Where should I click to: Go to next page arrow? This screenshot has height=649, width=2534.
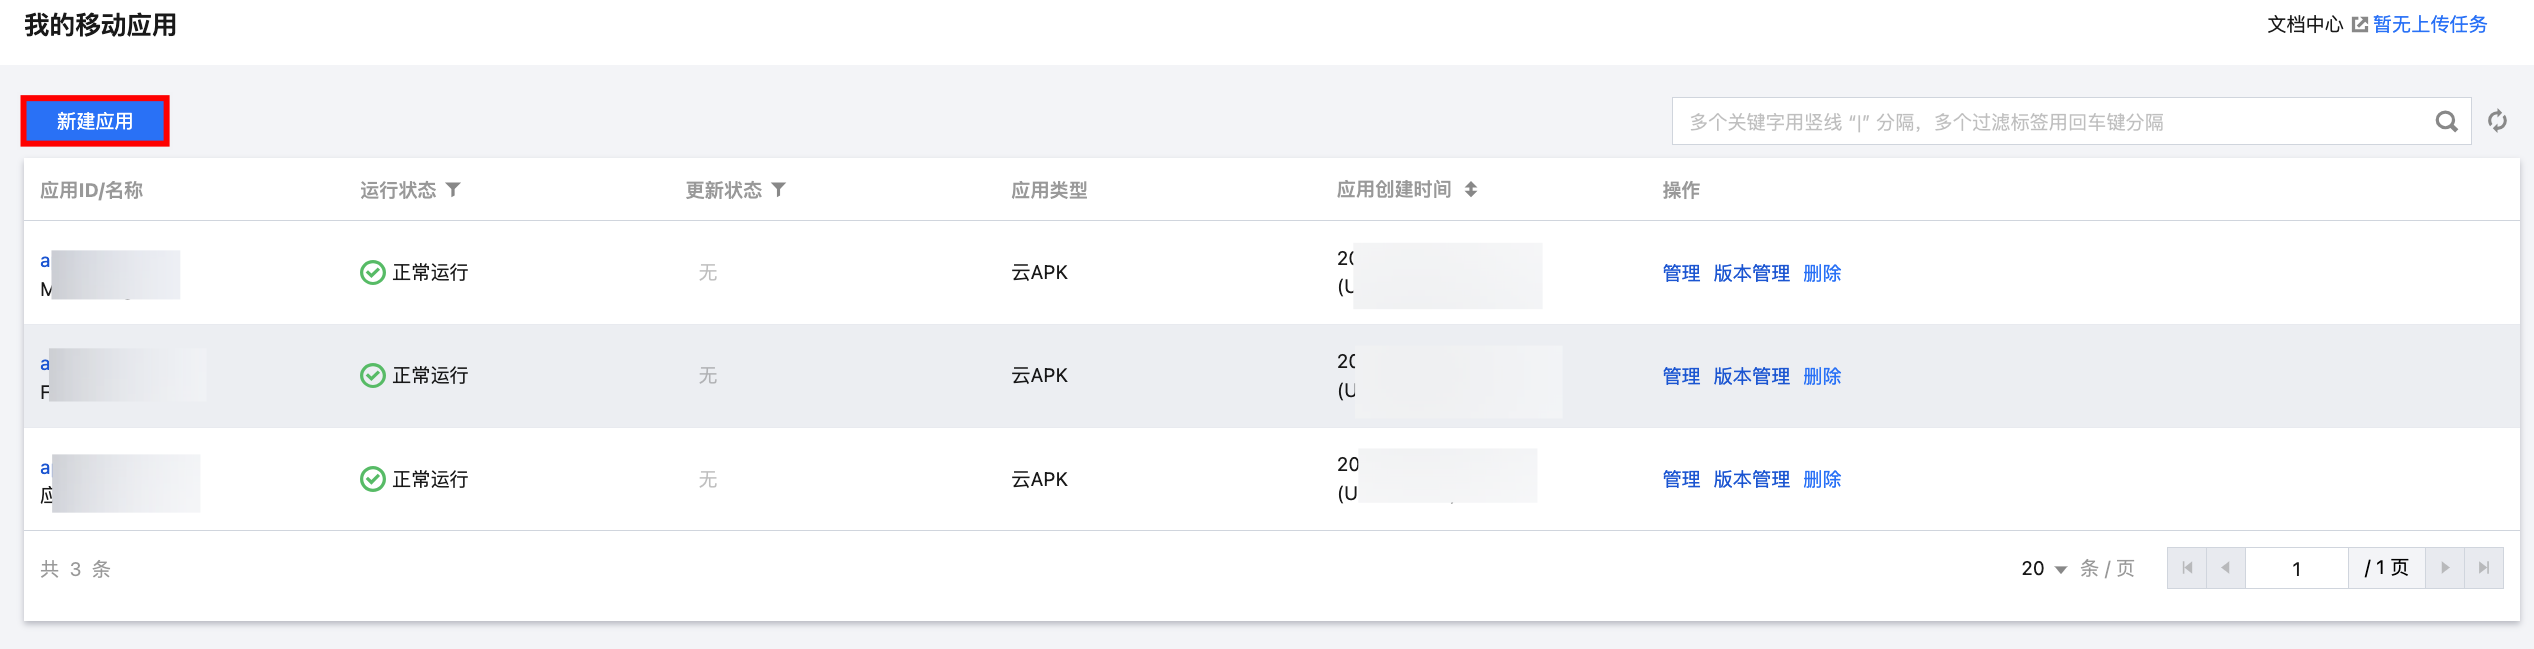(2445, 568)
